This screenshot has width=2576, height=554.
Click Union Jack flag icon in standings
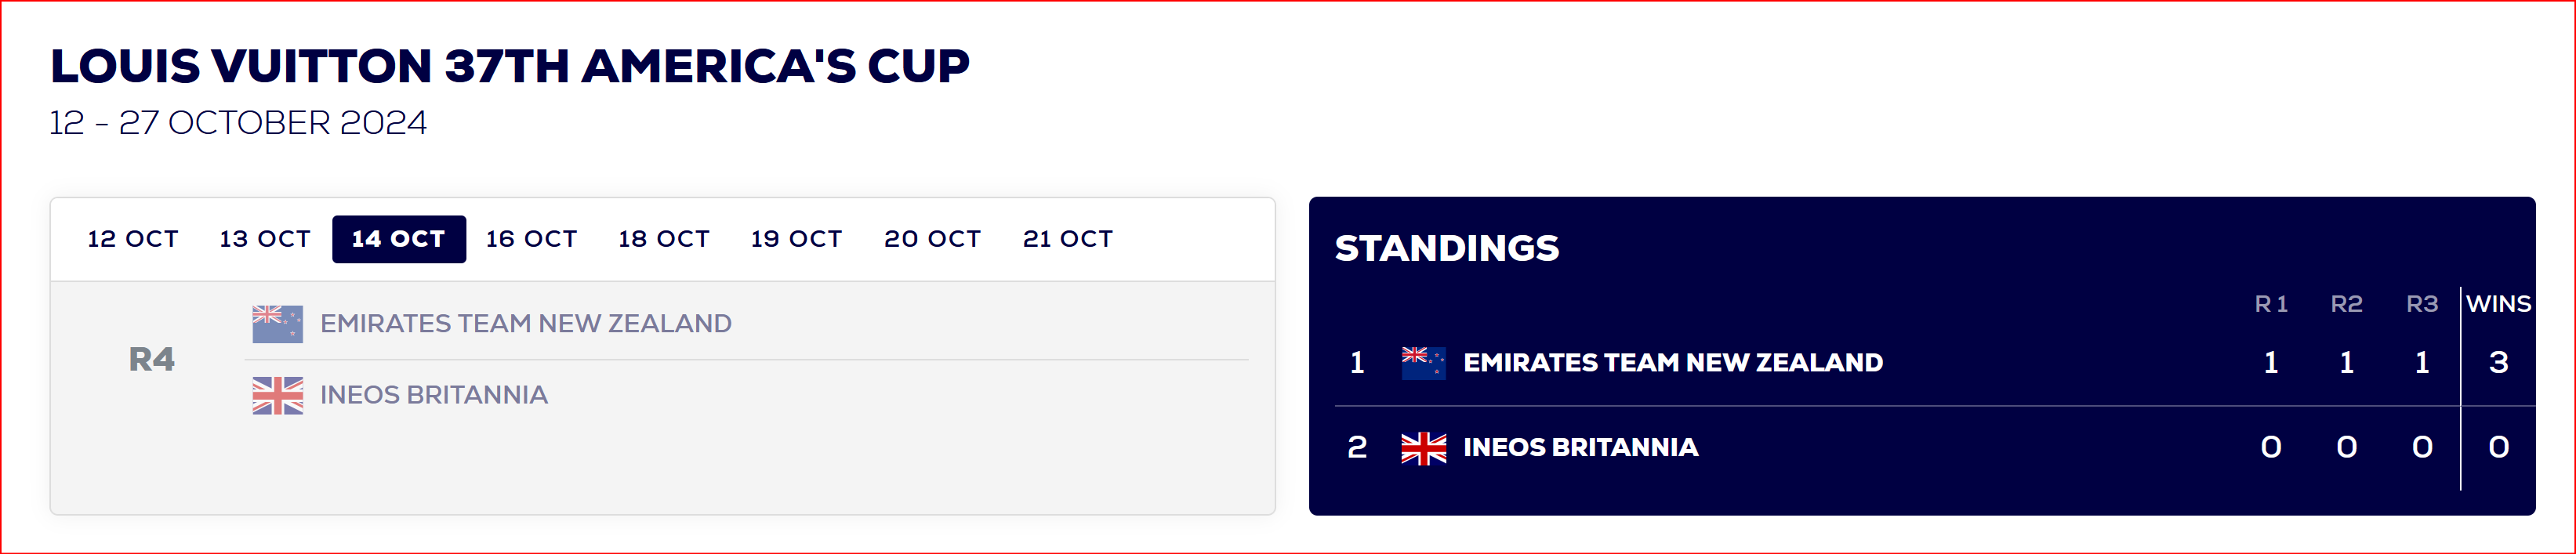click(1424, 448)
